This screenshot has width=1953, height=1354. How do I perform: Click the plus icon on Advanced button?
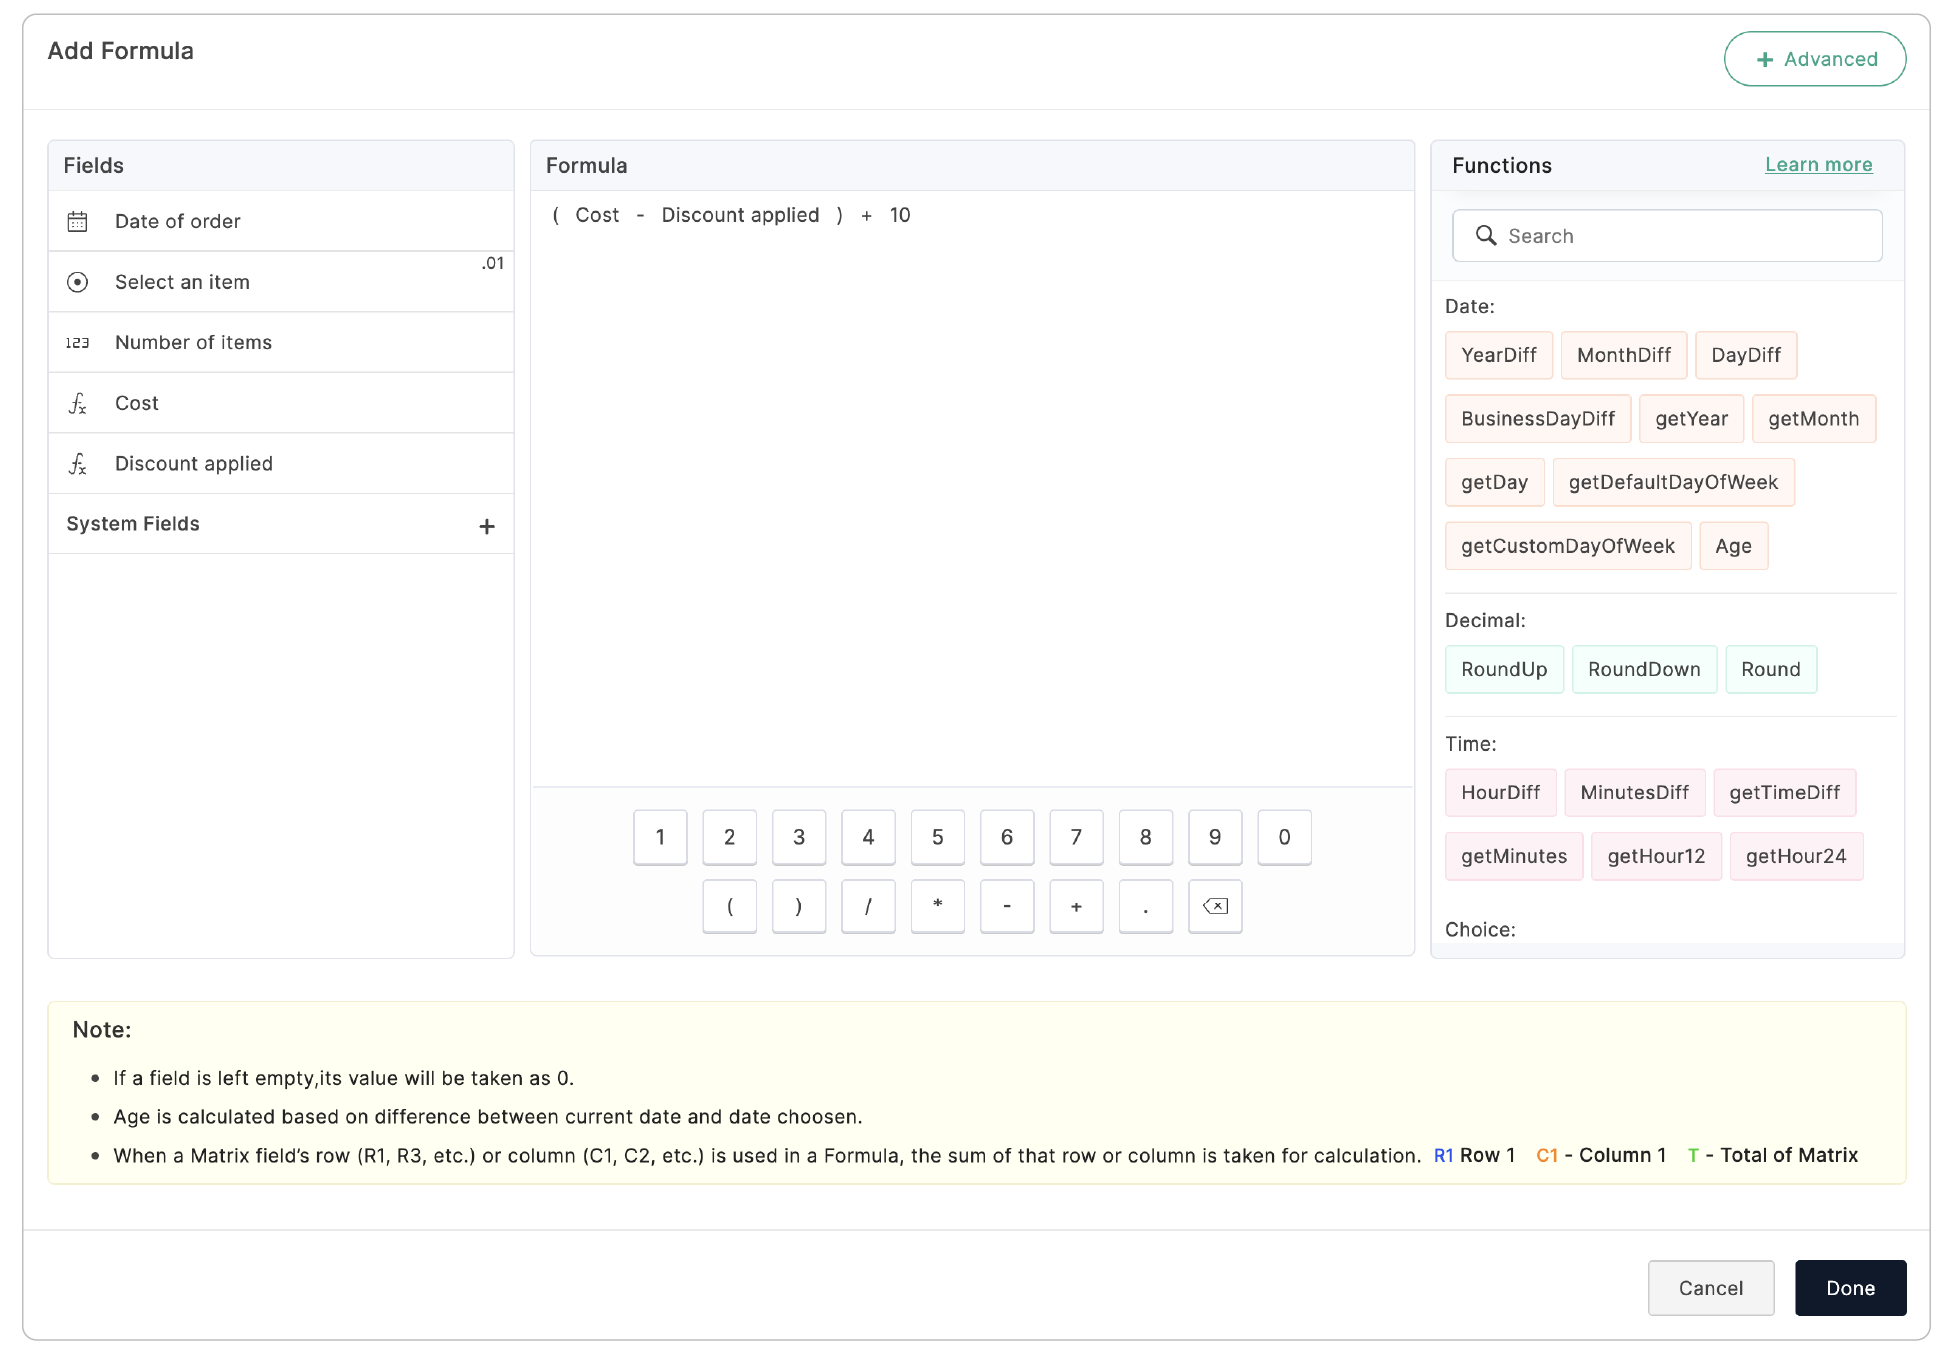(1765, 60)
